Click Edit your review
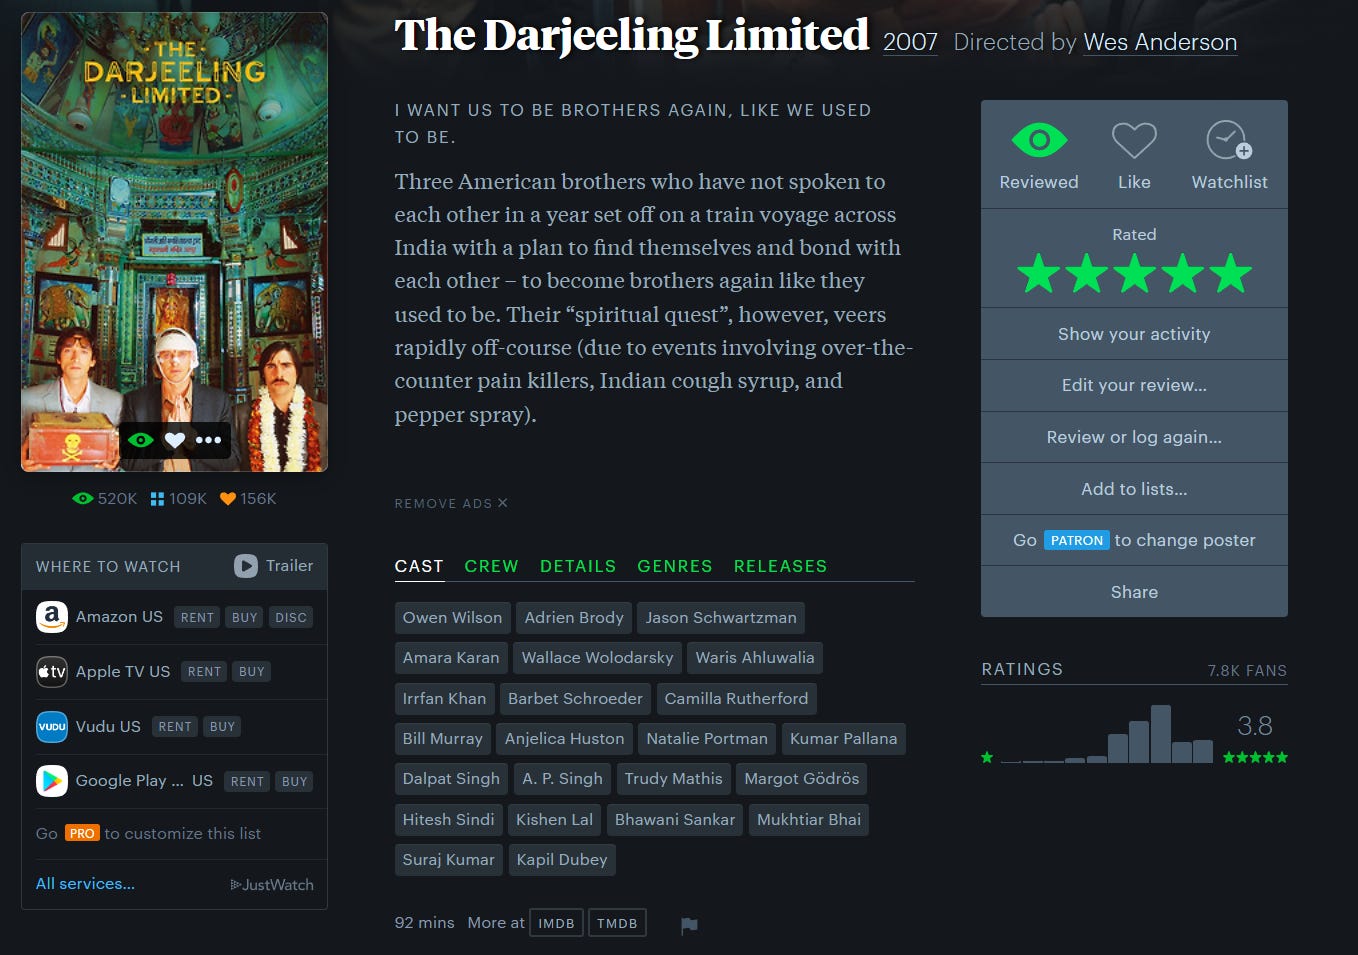Viewport: 1358px width, 955px height. pyautogui.click(x=1134, y=386)
